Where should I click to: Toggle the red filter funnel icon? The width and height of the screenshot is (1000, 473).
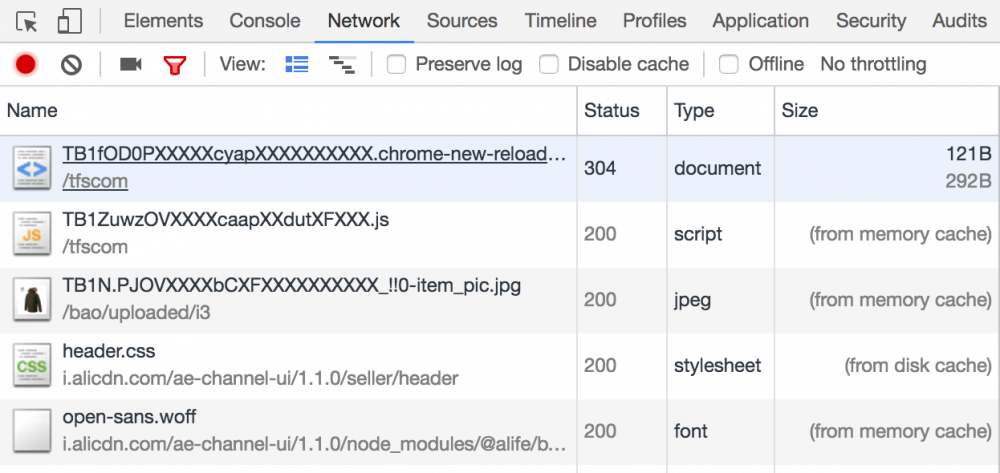coord(174,65)
